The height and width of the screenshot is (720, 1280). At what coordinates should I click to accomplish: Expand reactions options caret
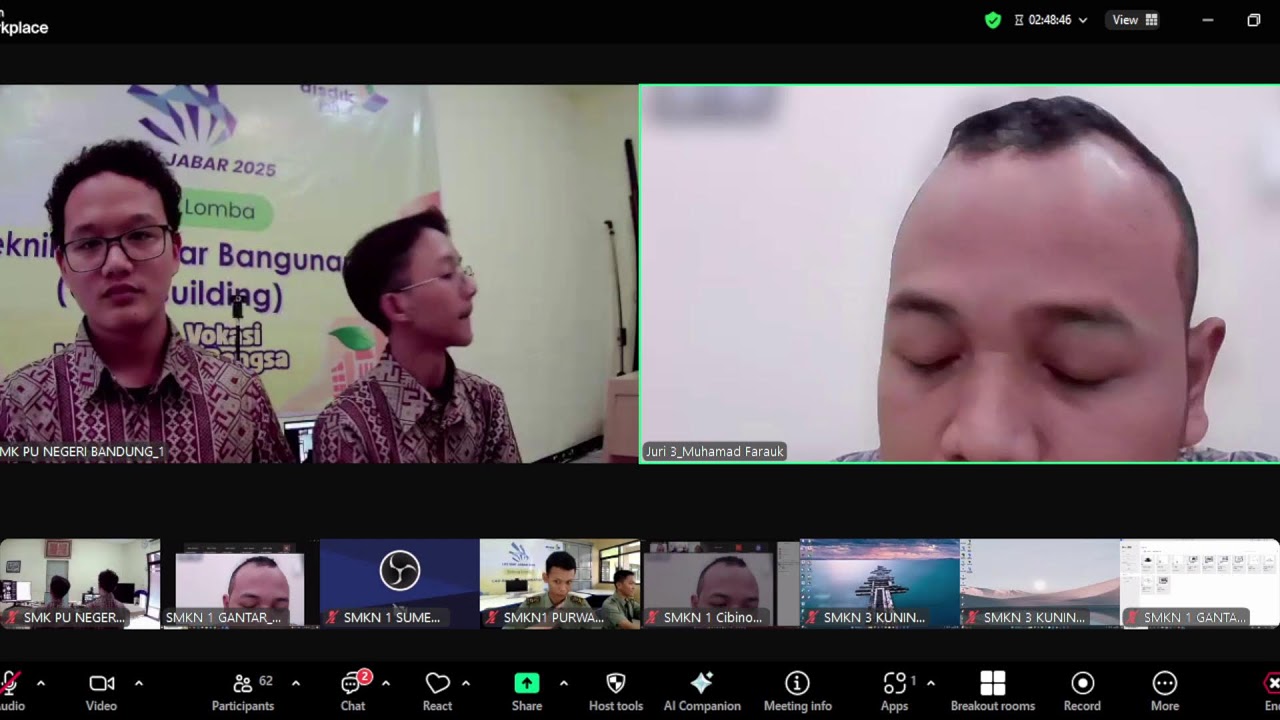(x=466, y=683)
